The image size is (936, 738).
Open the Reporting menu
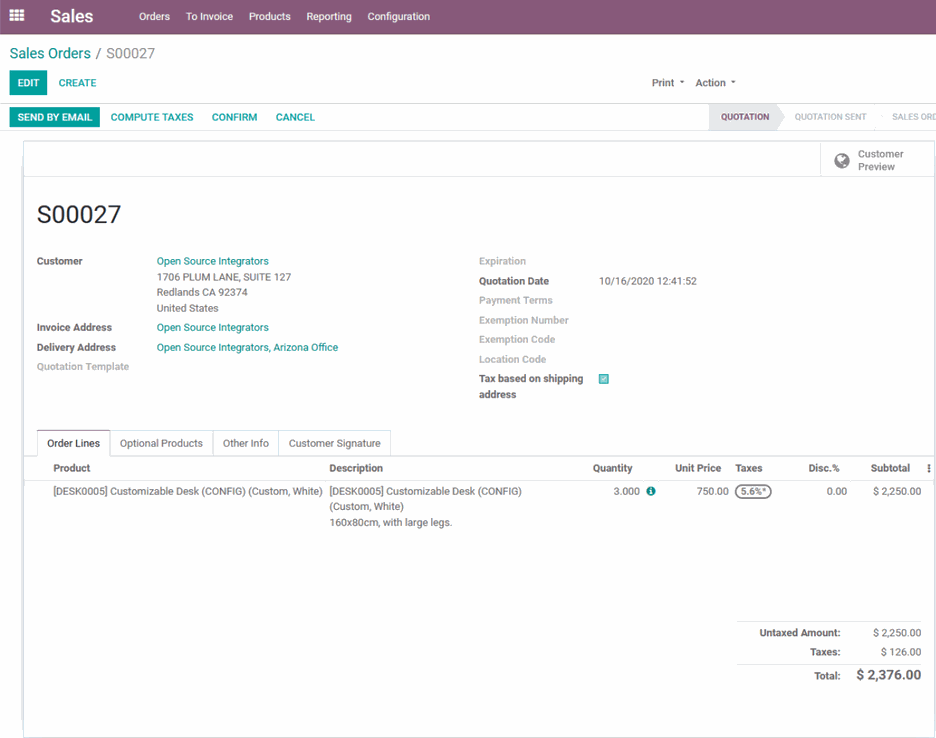tap(329, 17)
